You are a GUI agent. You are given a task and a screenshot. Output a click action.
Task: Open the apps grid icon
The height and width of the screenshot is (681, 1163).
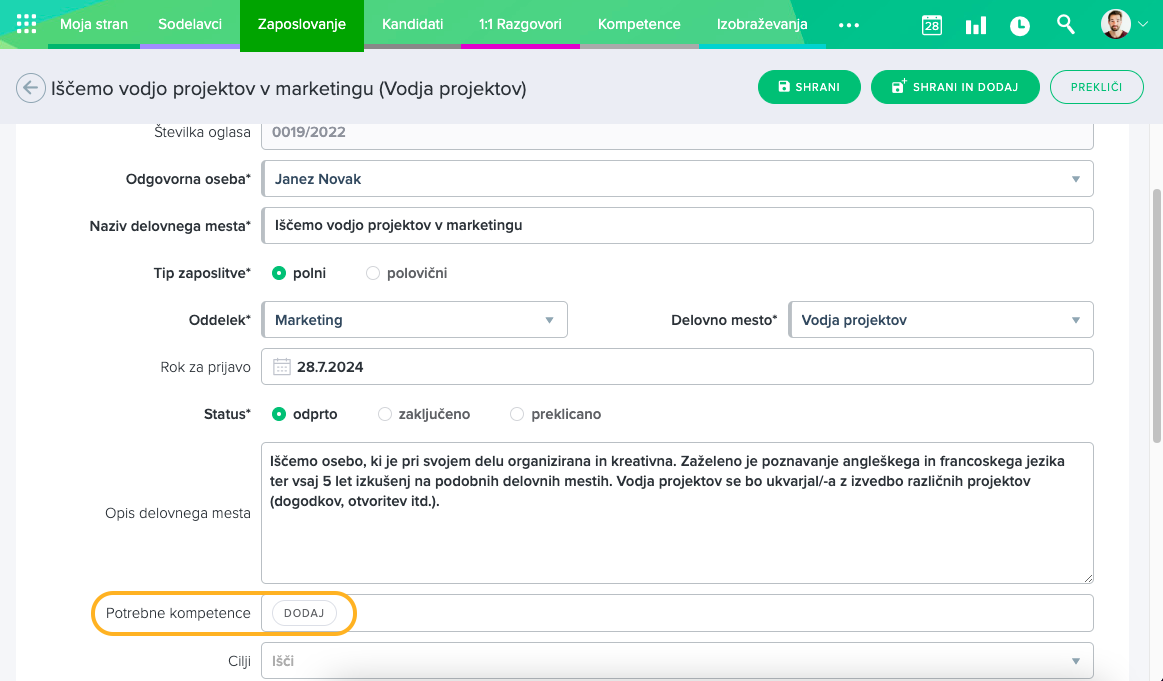pos(25,24)
